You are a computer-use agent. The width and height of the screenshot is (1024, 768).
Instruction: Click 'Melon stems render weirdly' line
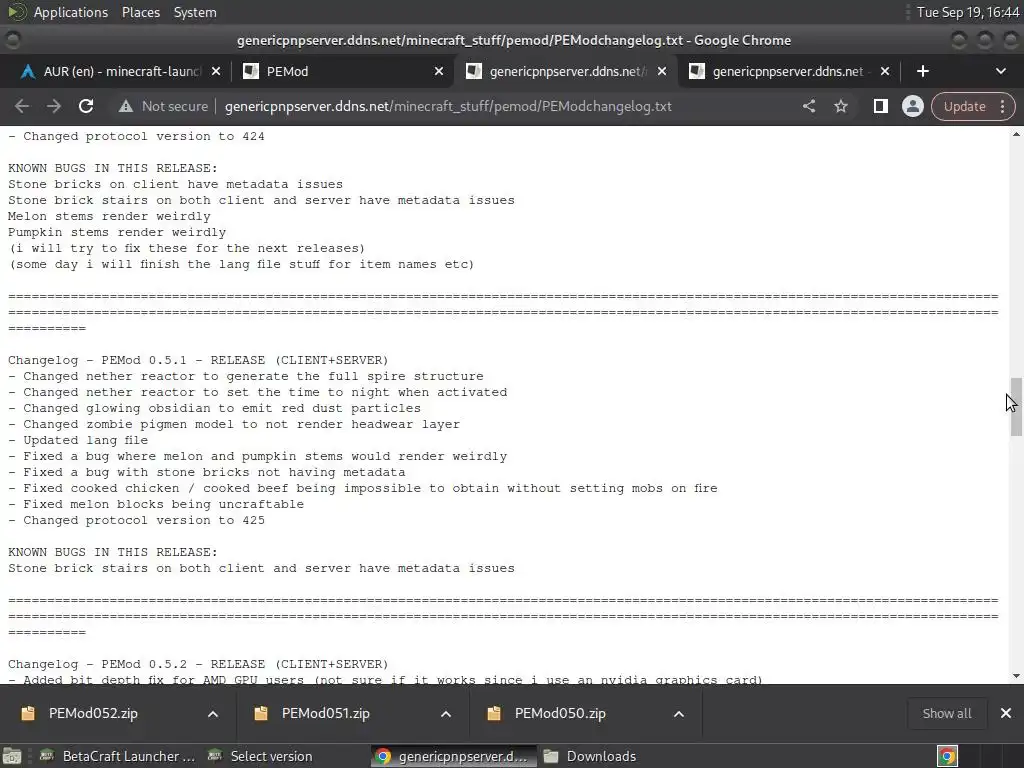tap(109, 216)
